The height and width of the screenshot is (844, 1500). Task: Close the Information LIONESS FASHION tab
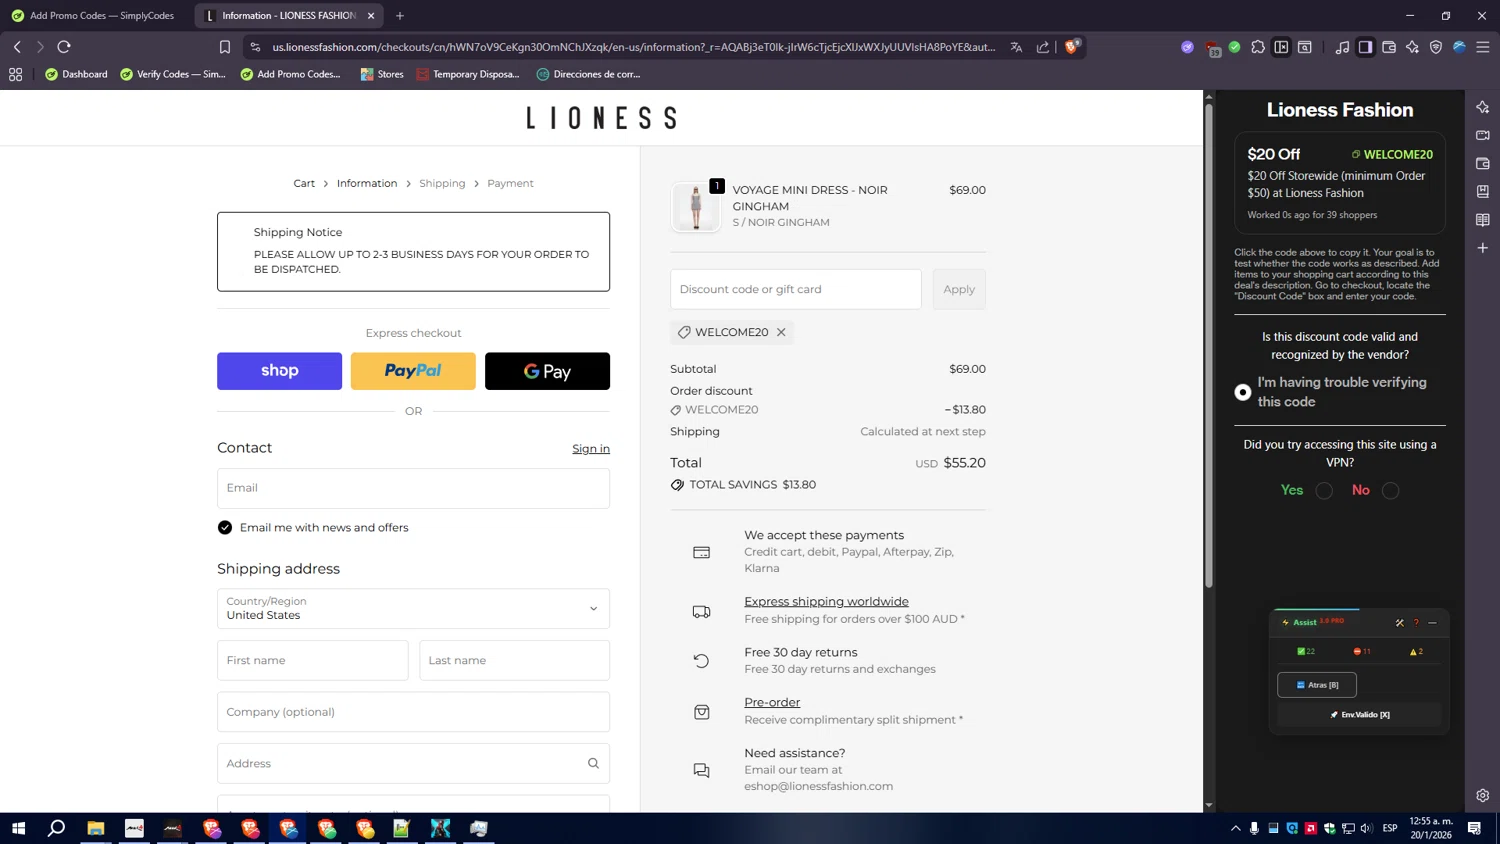coord(371,16)
